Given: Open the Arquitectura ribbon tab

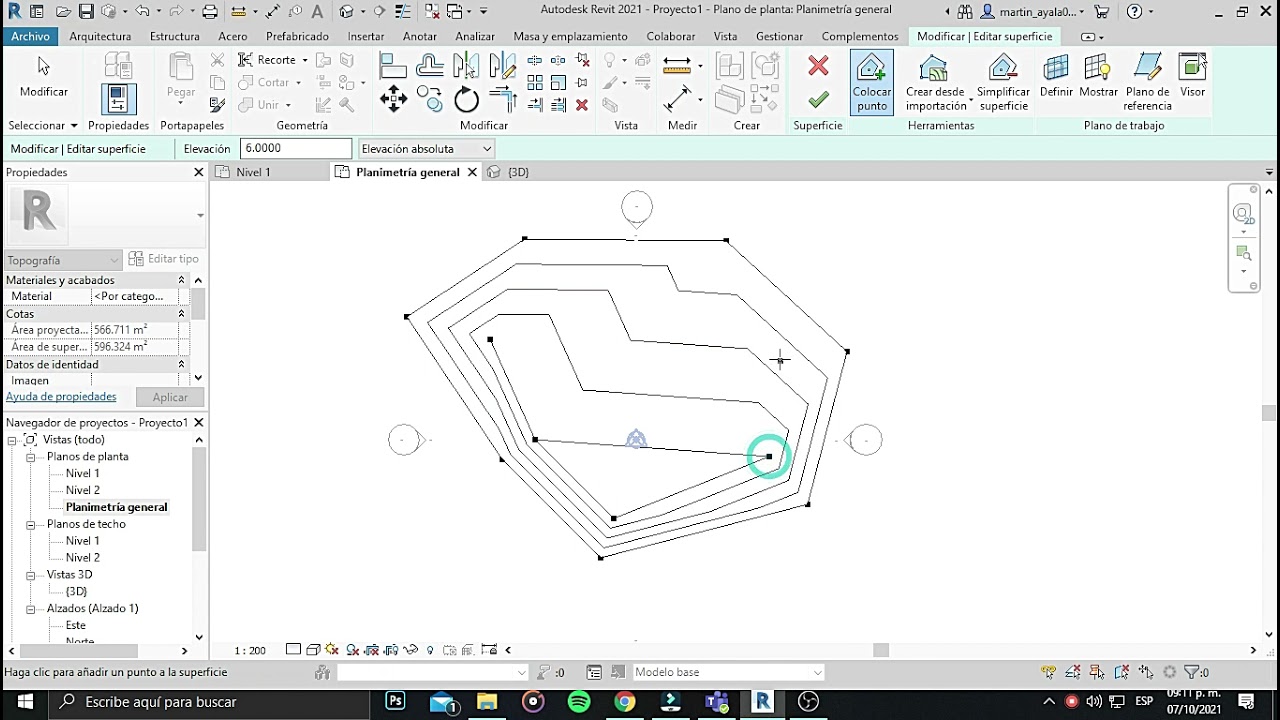Looking at the screenshot, I should [100, 36].
